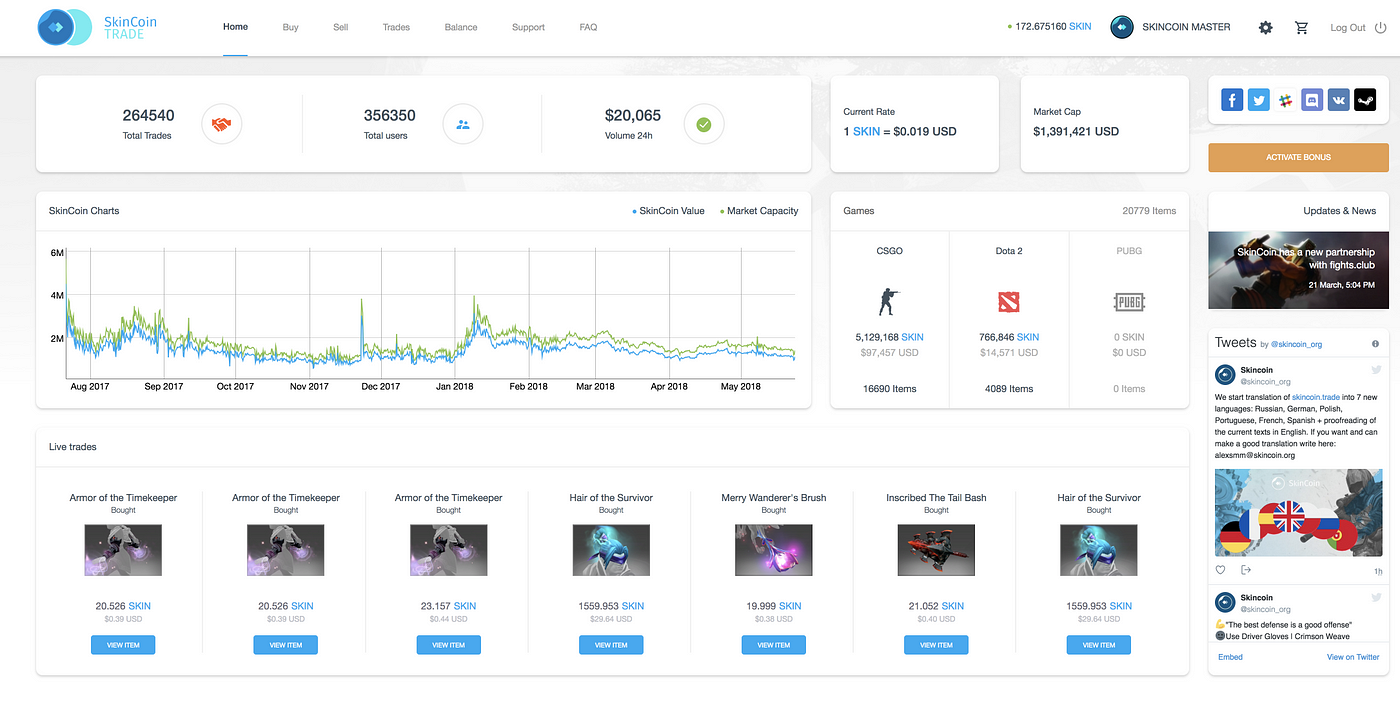Screen dimensions: 1400x703
Task: Click the Jan 2018 chart axis label
Action: tap(455, 386)
